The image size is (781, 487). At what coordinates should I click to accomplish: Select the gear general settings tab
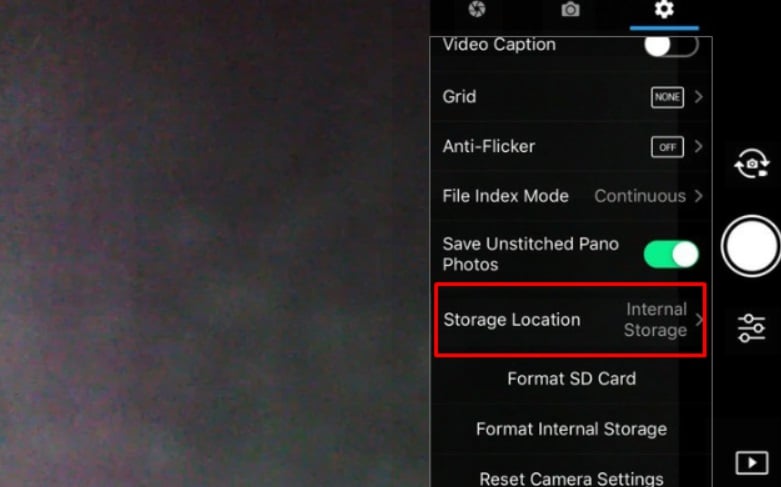point(664,10)
